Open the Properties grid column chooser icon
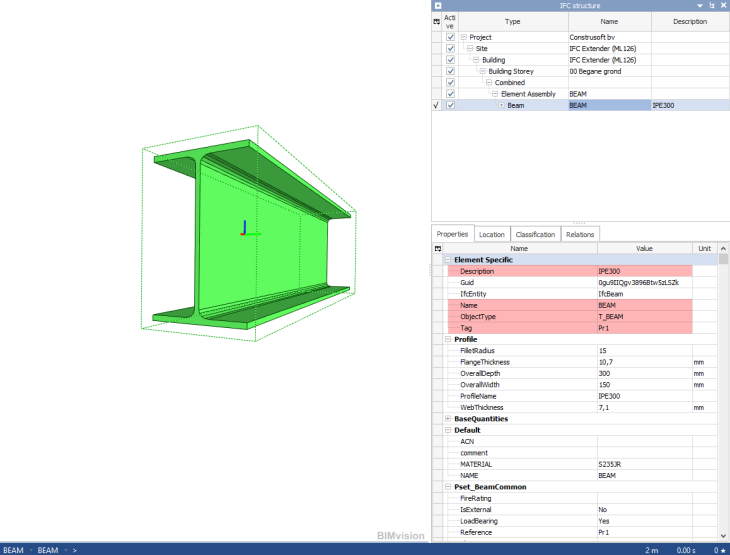 438,249
